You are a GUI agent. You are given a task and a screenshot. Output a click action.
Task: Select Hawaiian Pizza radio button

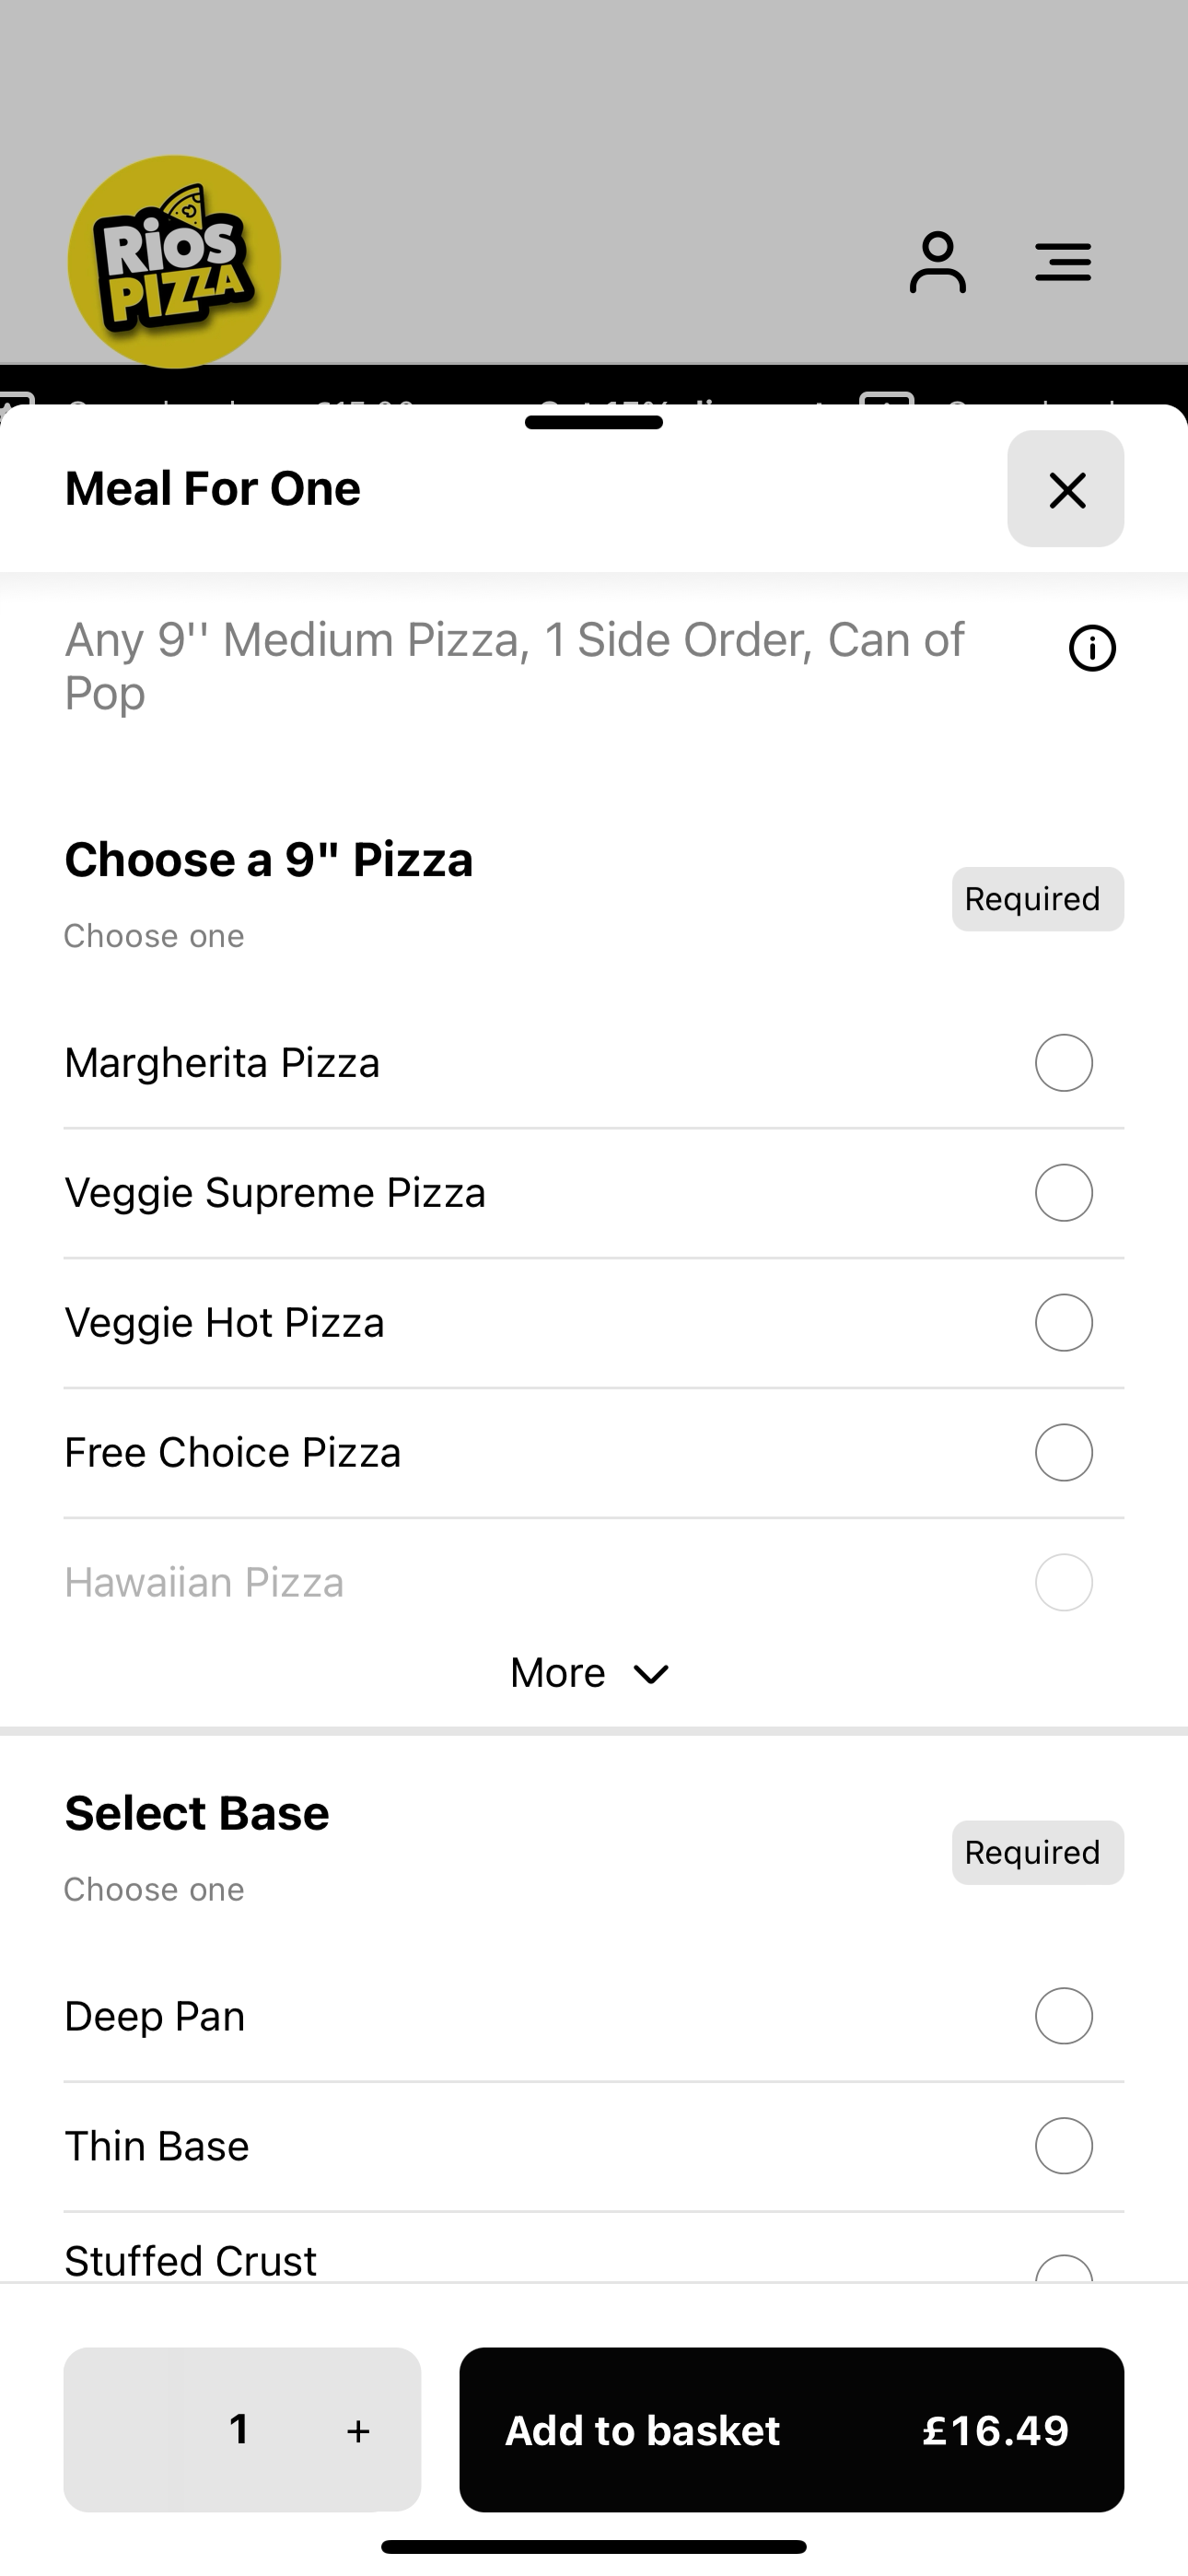tap(1064, 1583)
